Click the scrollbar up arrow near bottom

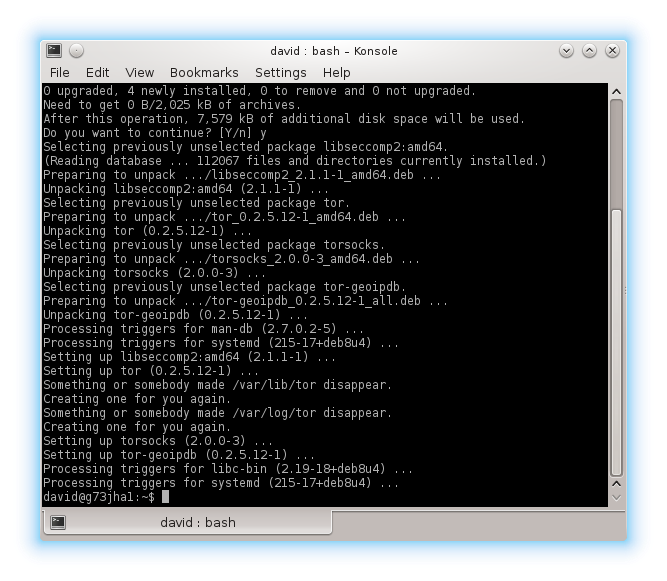(x=616, y=484)
